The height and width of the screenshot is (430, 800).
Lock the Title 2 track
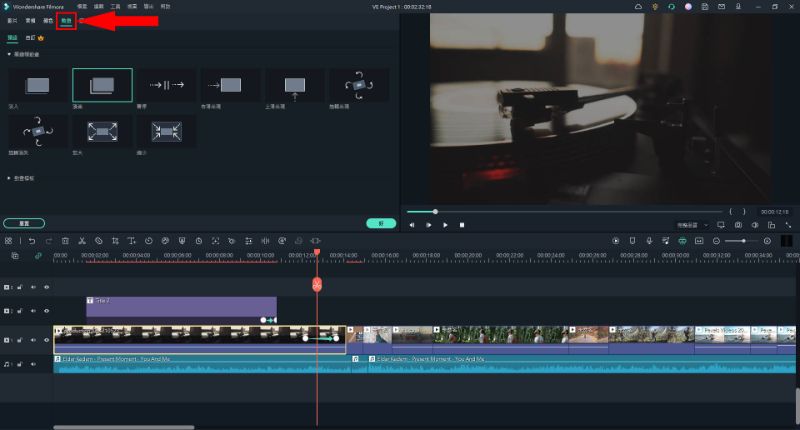pos(19,311)
